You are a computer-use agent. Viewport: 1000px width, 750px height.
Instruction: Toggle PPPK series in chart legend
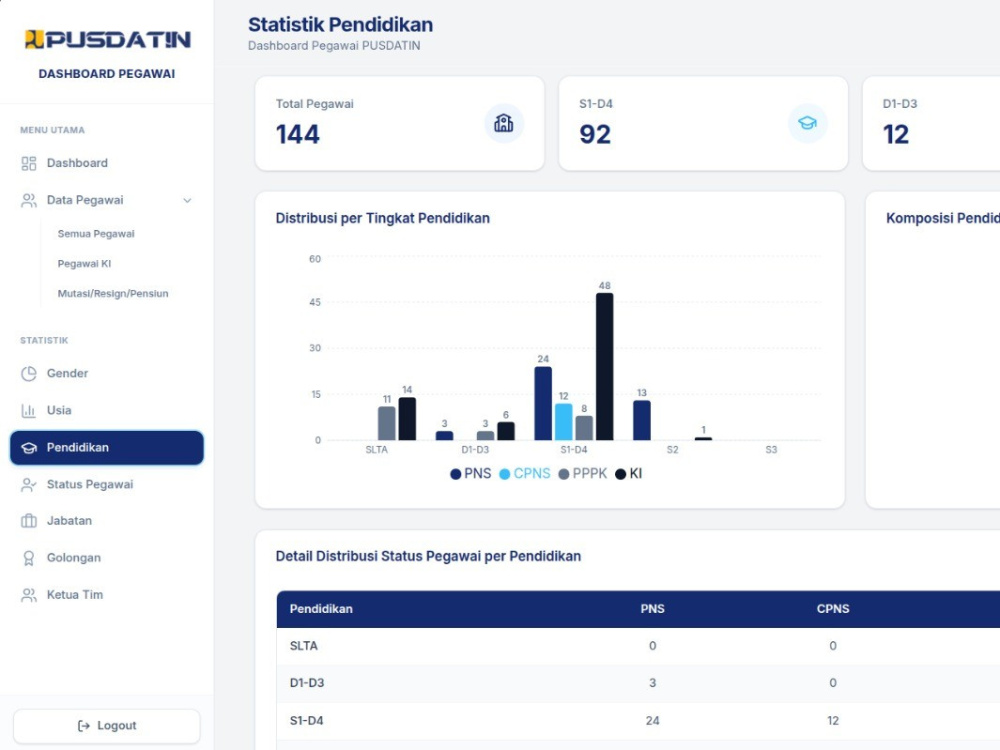[582, 474]
